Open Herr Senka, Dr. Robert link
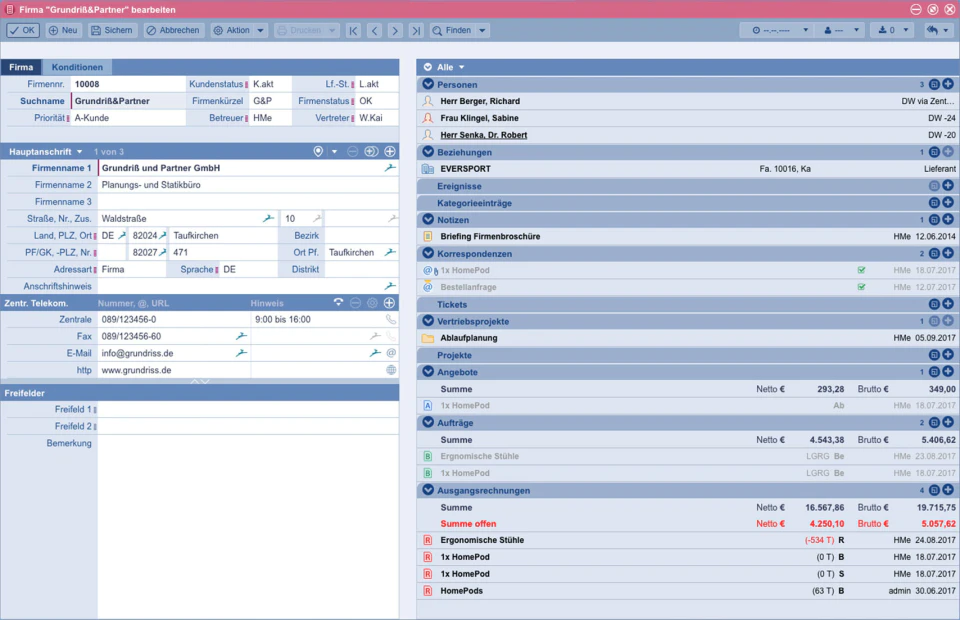This screenshot has height=620, width=960. pos(484,135)
